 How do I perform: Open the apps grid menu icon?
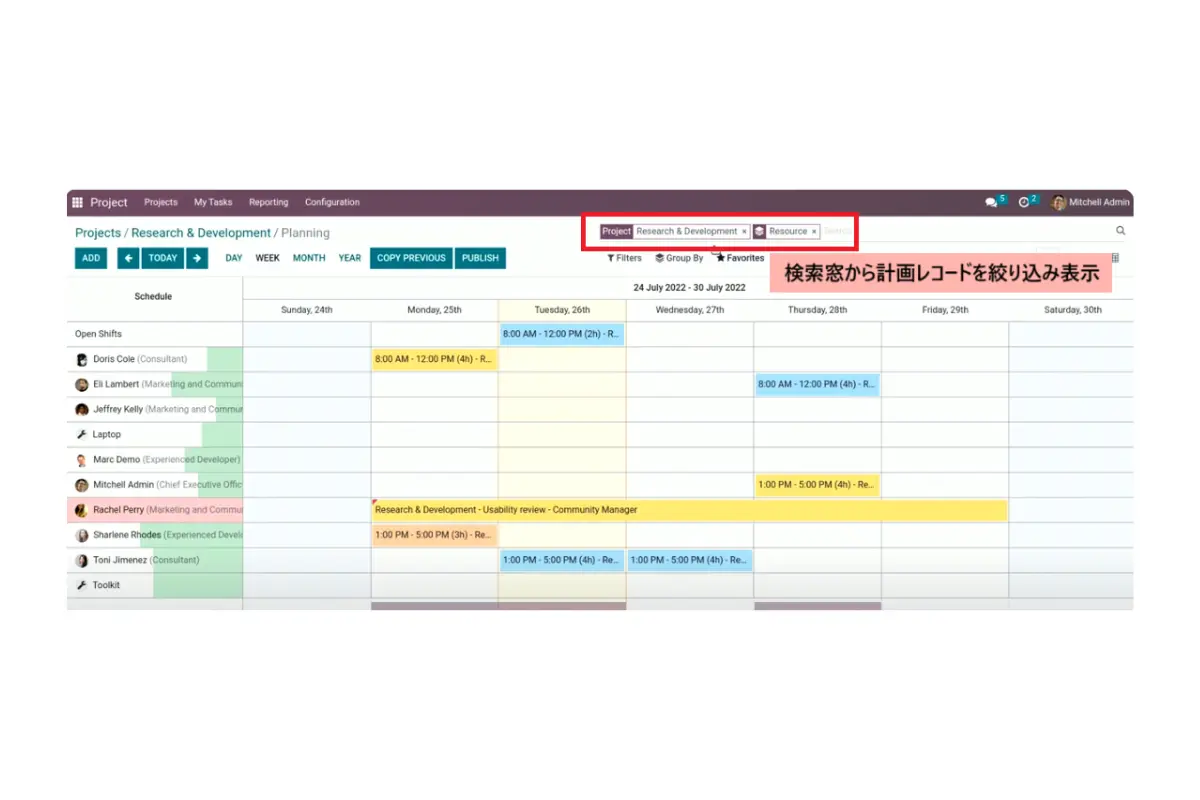[x=77, y=202]
